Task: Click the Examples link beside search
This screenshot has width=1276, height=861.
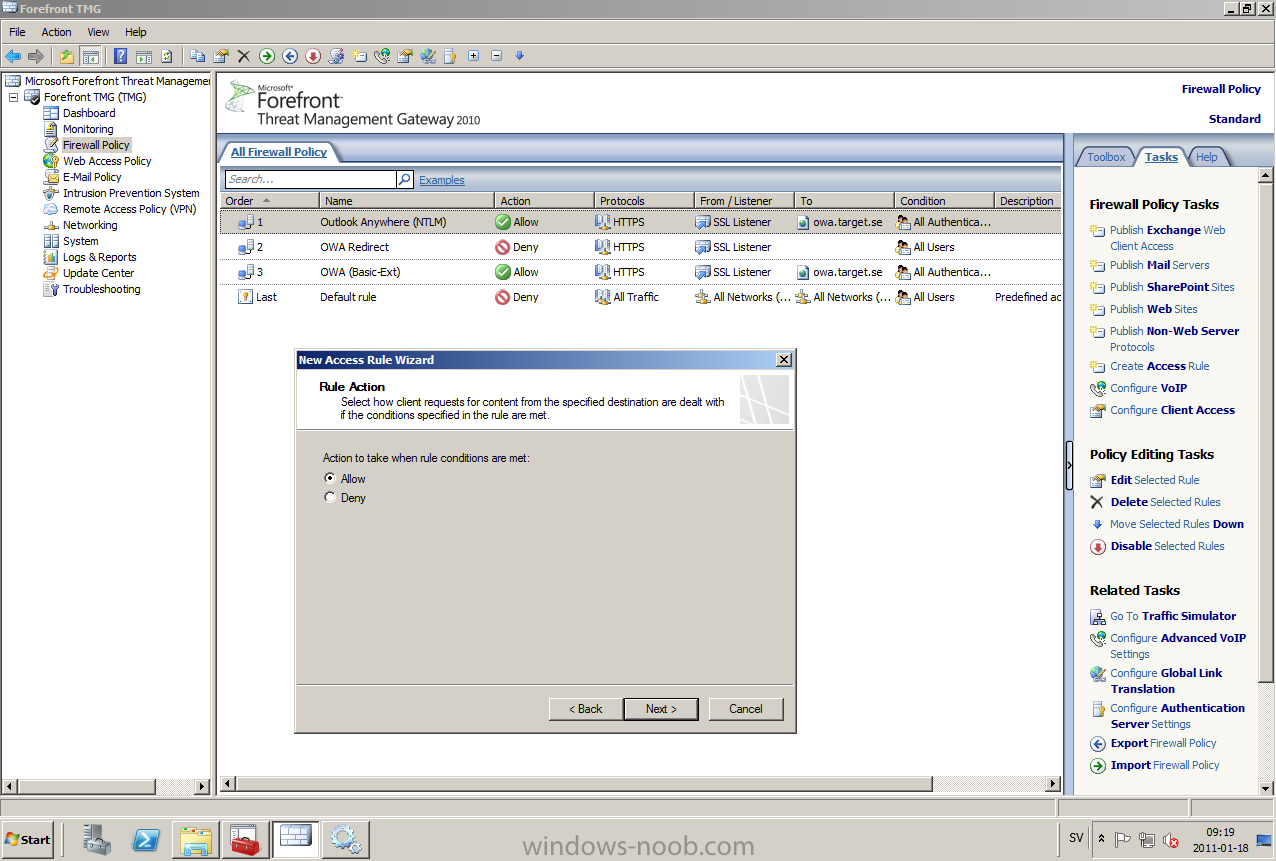Action: [442, 180]
